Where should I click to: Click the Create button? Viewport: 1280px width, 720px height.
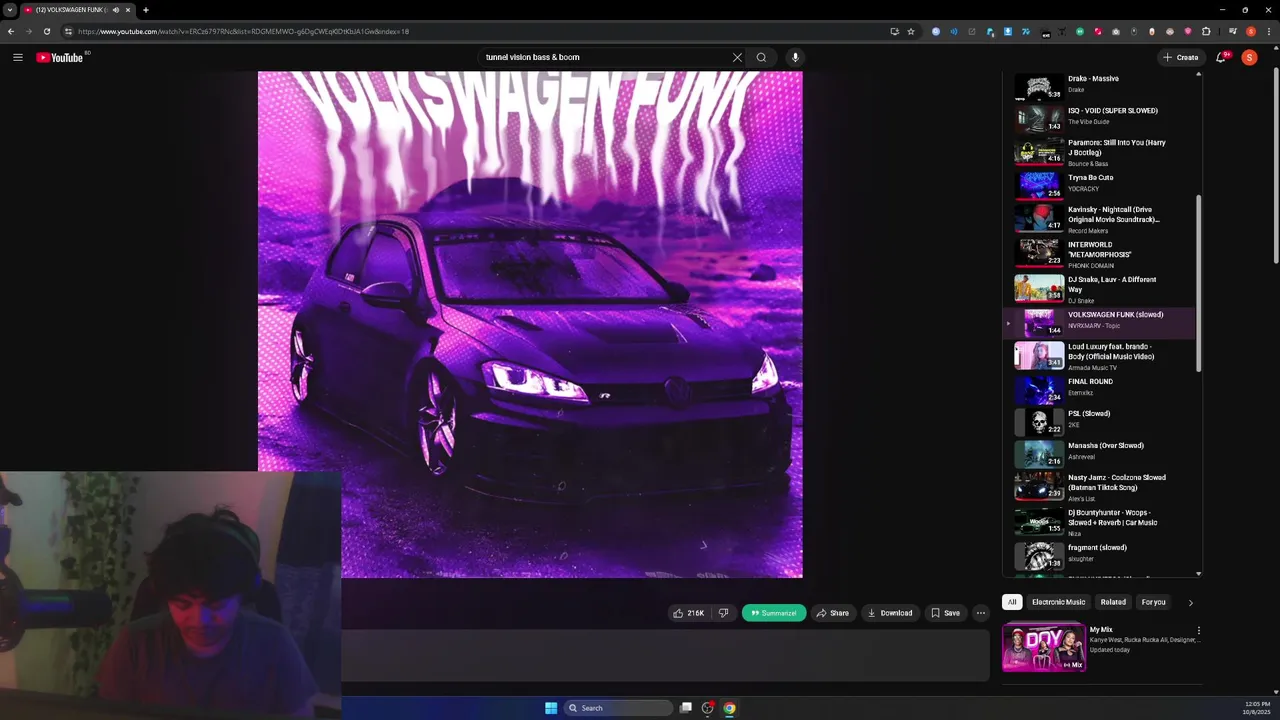1181,57
